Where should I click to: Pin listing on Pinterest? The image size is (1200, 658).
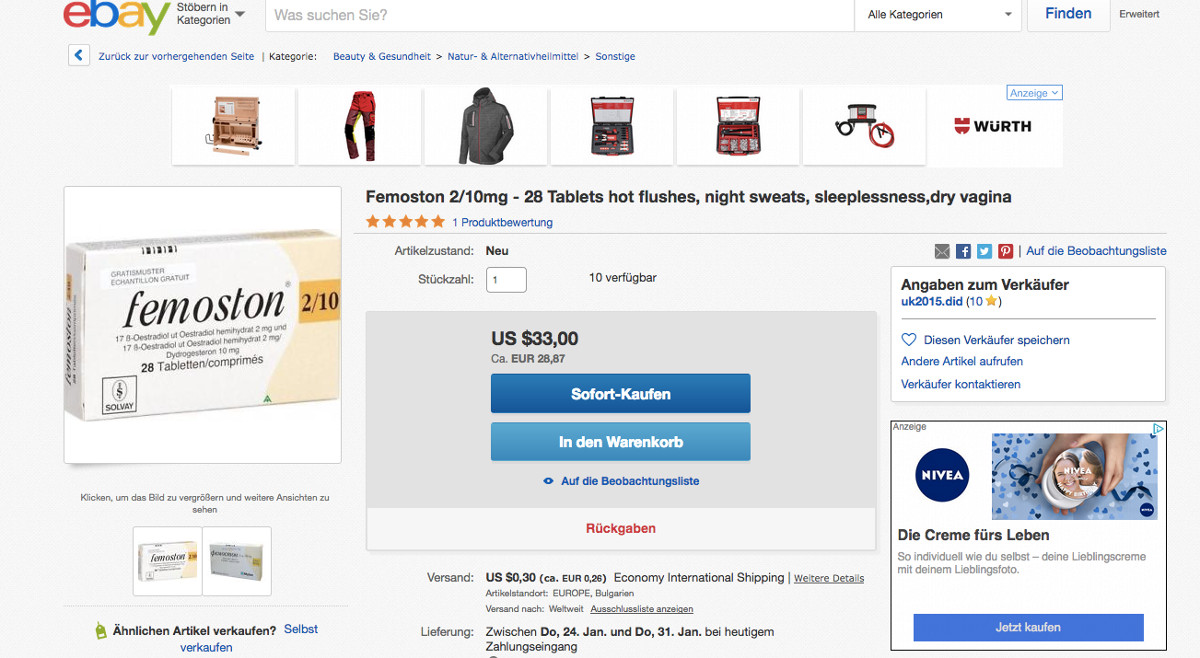point(1006,251)
